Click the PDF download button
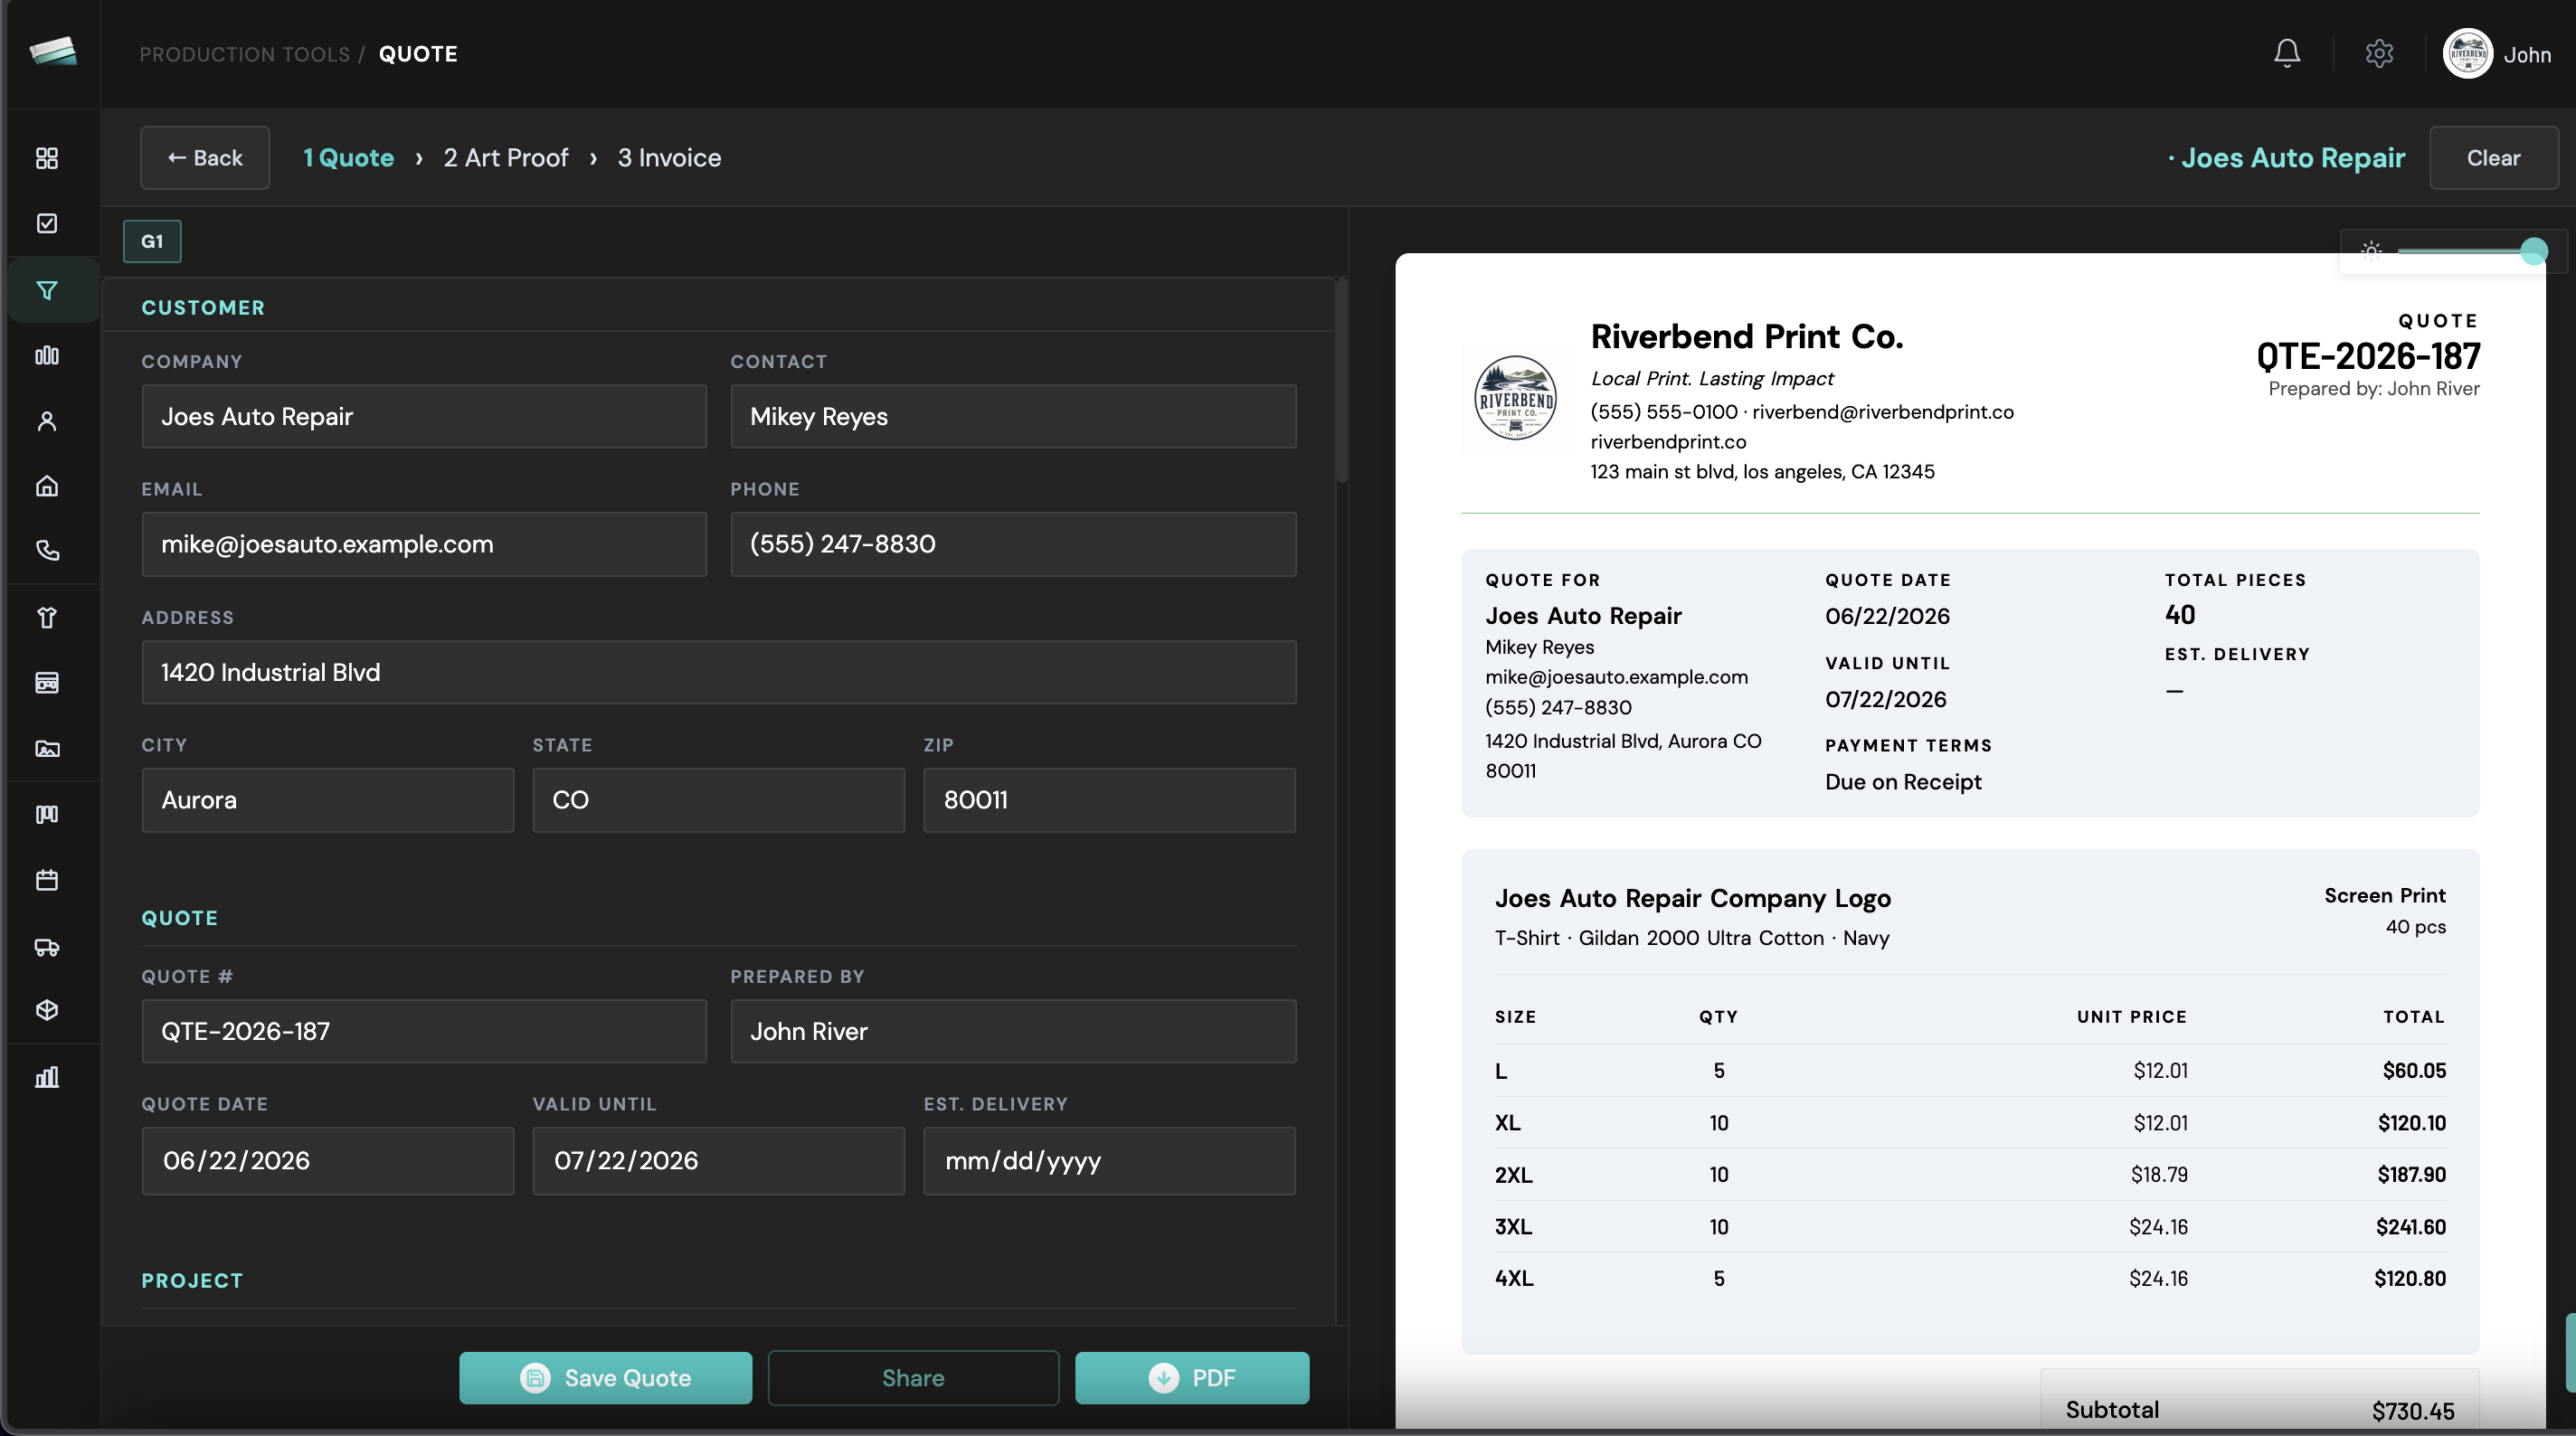 [x=1192, y=1377]
